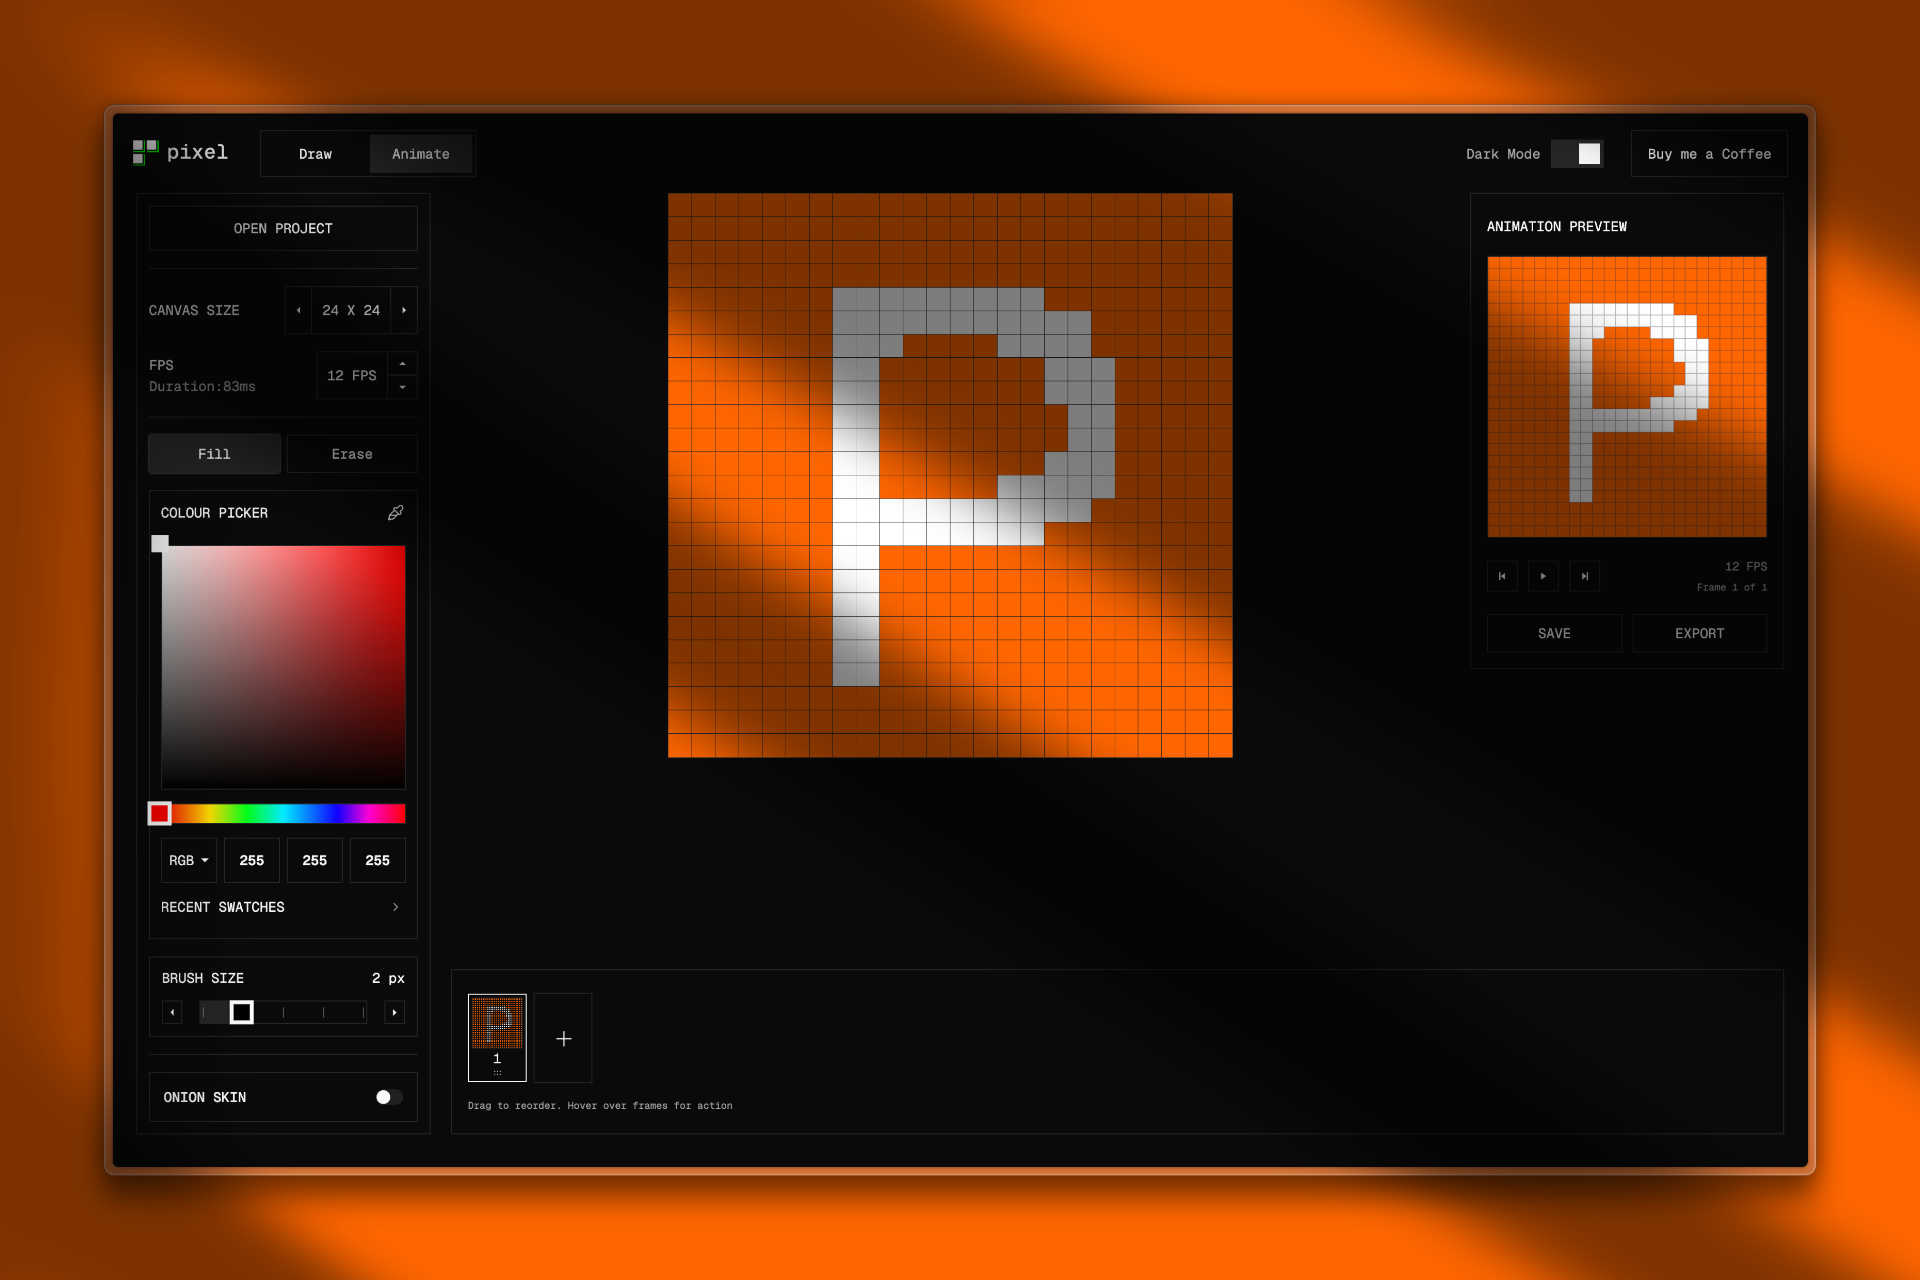Add a new frame with the plus icon
This screenshot has height=1280, width=1920.
click(563, 1038)
